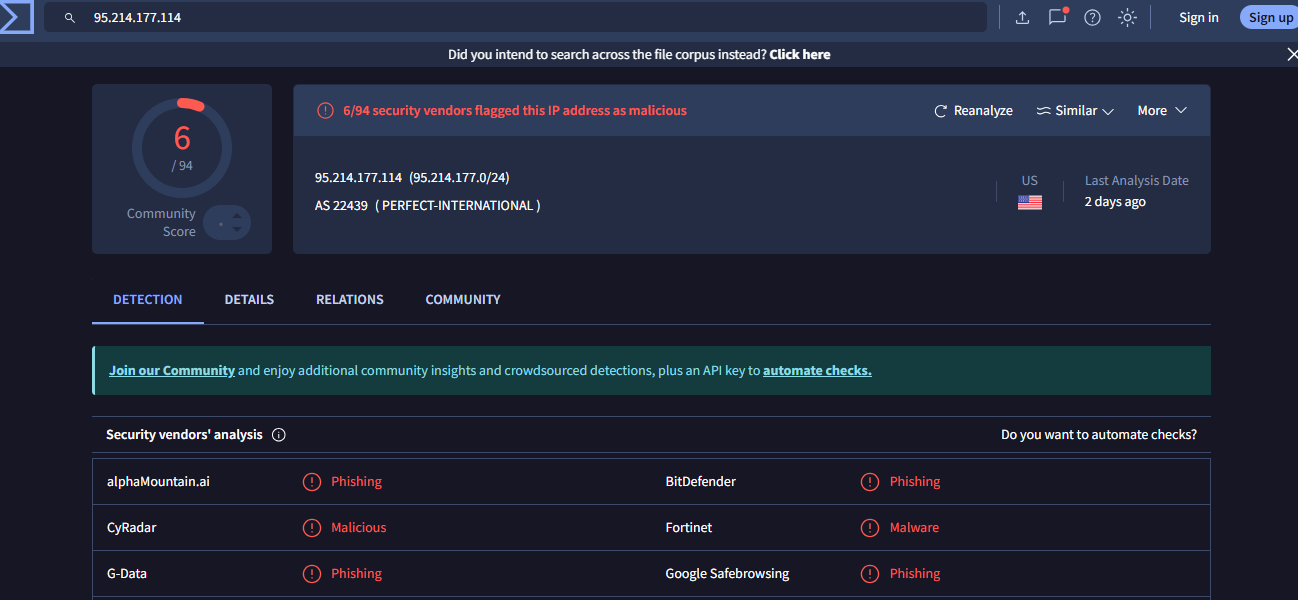Open the DETAILS tab
Viewport: 1298px width, 600px height.
249,300
